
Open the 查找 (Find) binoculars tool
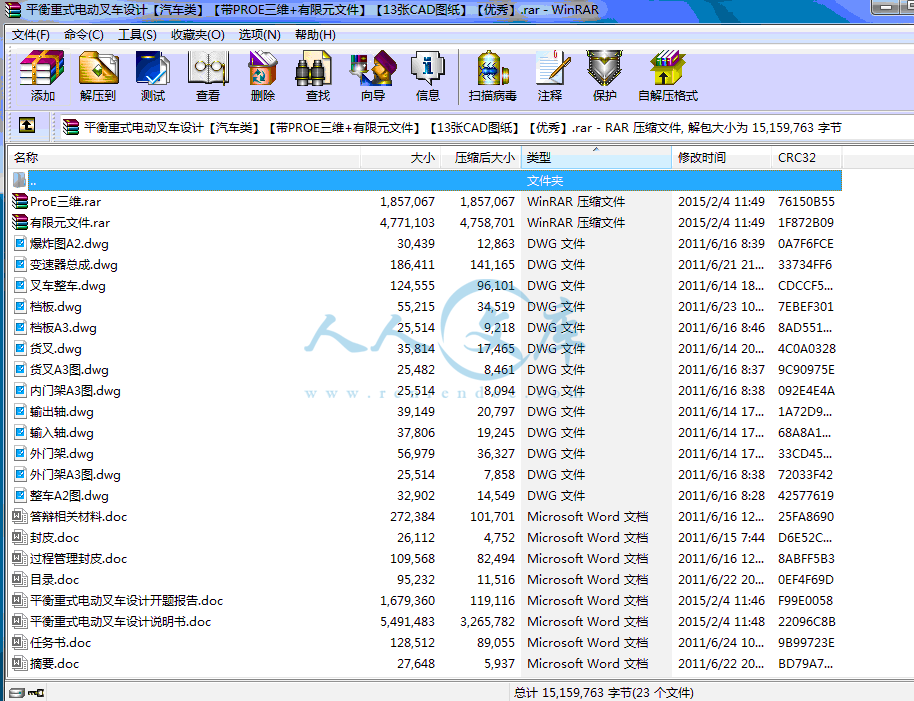click(318, 76)
